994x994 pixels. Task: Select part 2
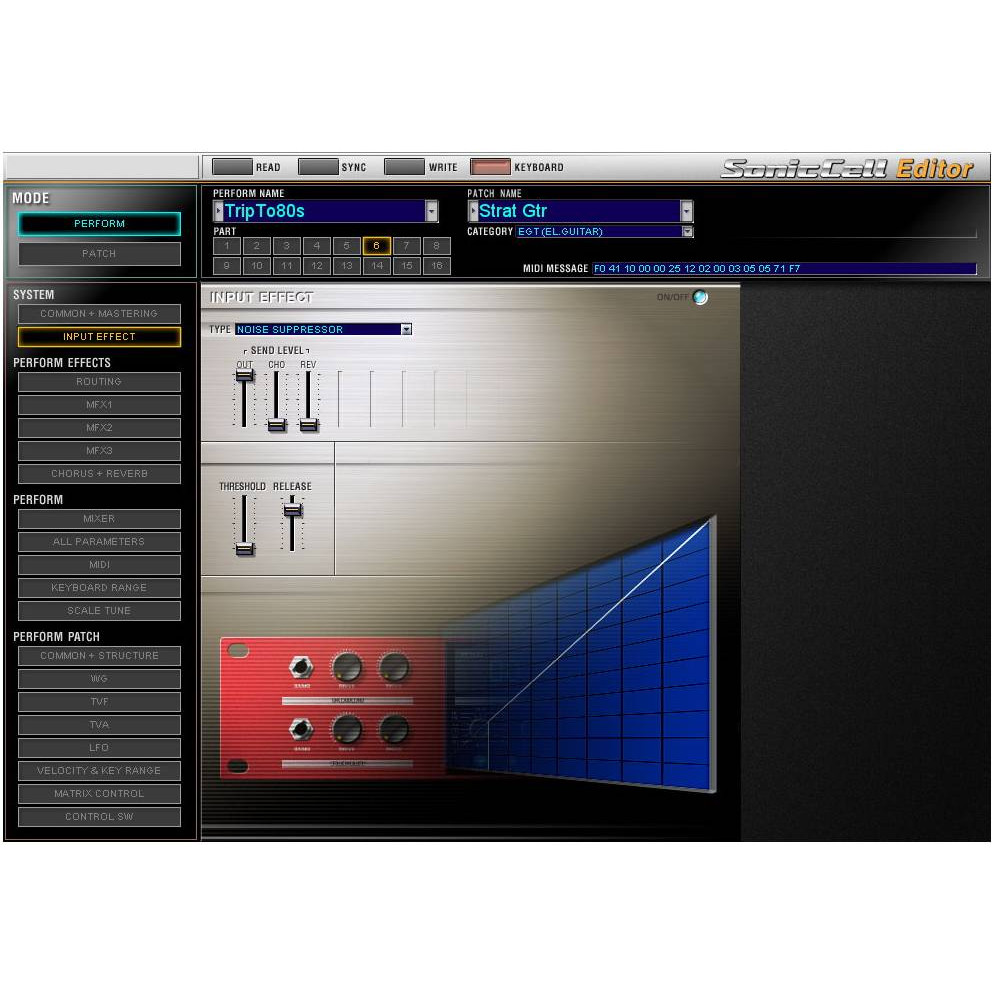click(257, 246)
